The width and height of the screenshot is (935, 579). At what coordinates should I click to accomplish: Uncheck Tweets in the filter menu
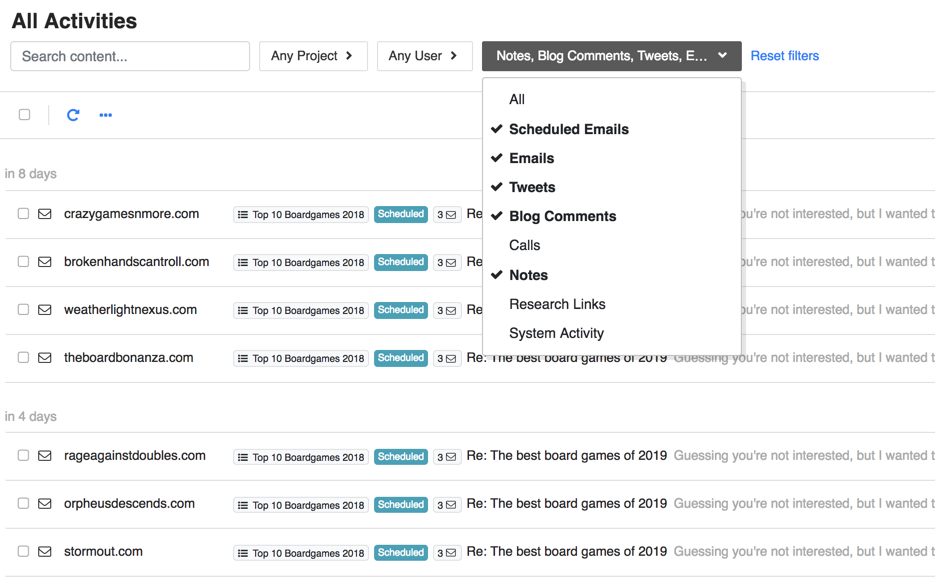click(532, 187)
